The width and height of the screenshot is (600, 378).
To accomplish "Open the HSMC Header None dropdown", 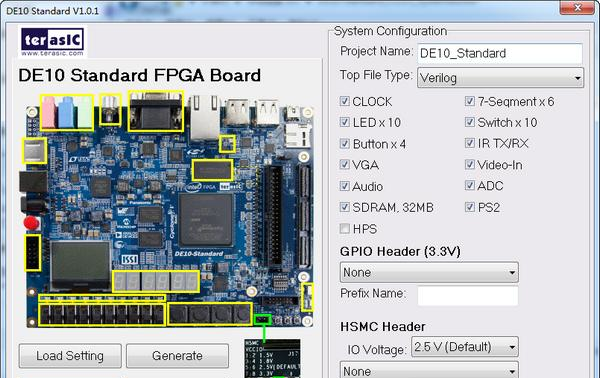I will click(x=429, y=370).
